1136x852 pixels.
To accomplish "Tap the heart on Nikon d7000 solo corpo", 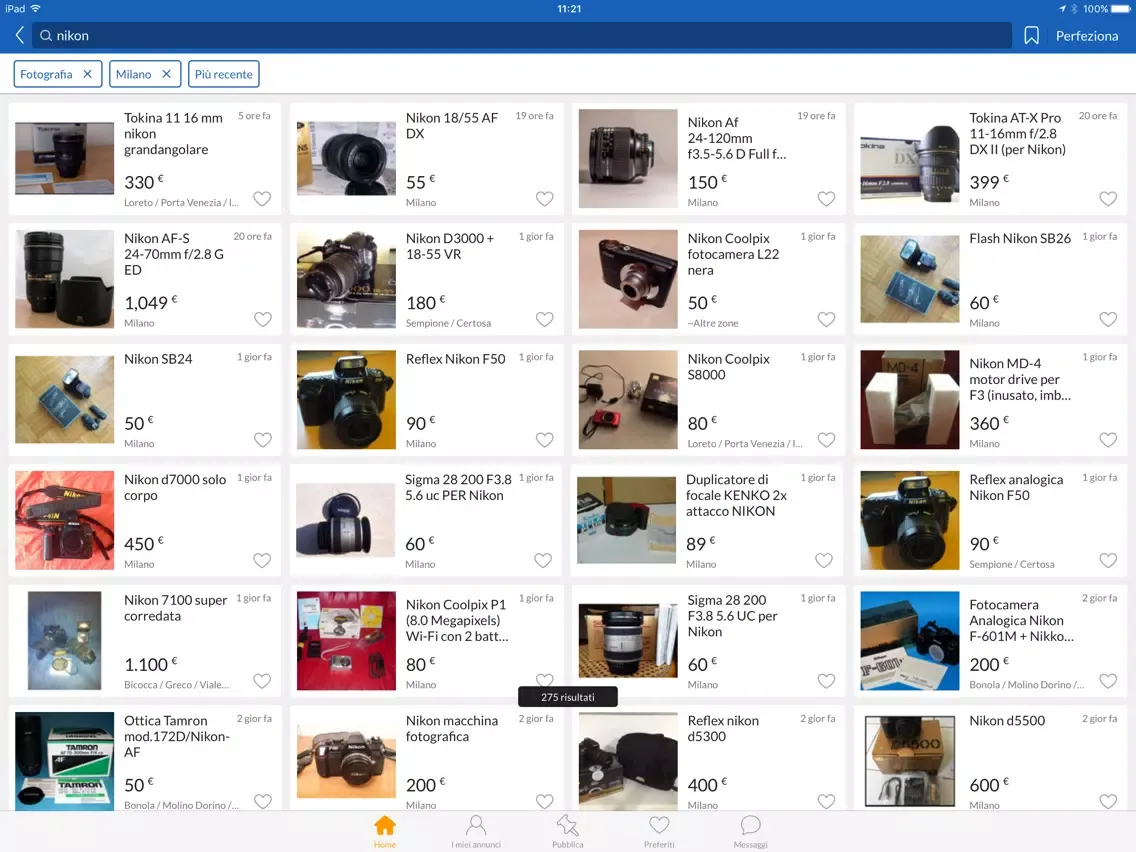I will 262,561.
